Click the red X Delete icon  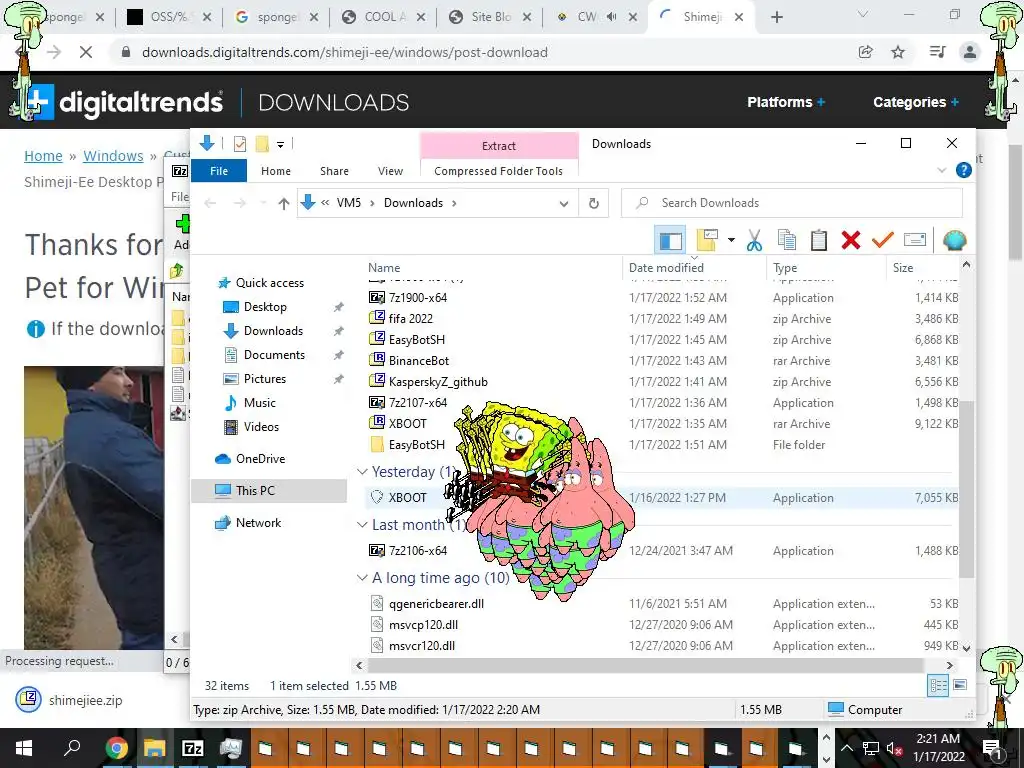click(x=850, y=240)
